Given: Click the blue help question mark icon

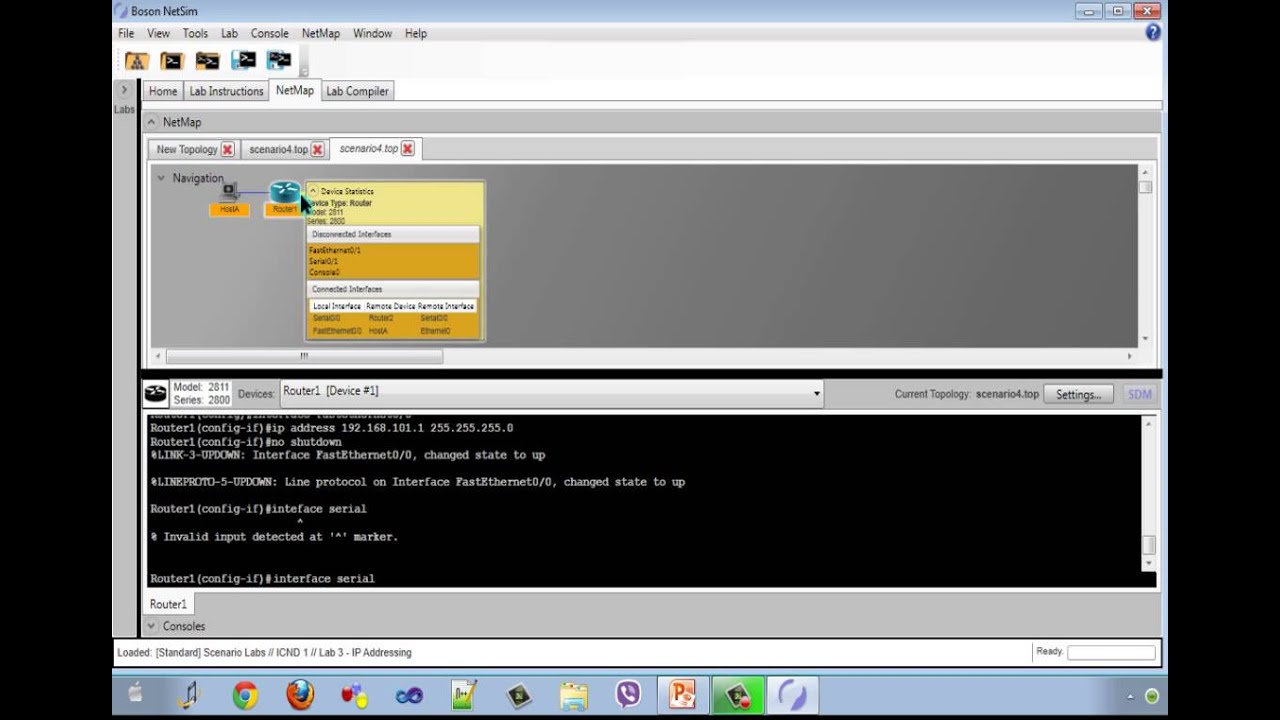Looking at the screenshot, I should coord(1153,32).
